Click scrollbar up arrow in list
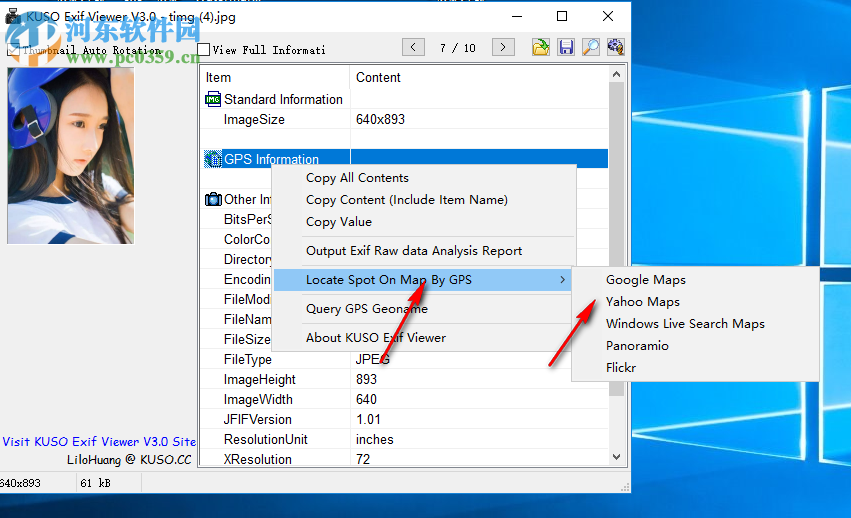This screenshot has height=518, width=851. (x=616, y=74)
